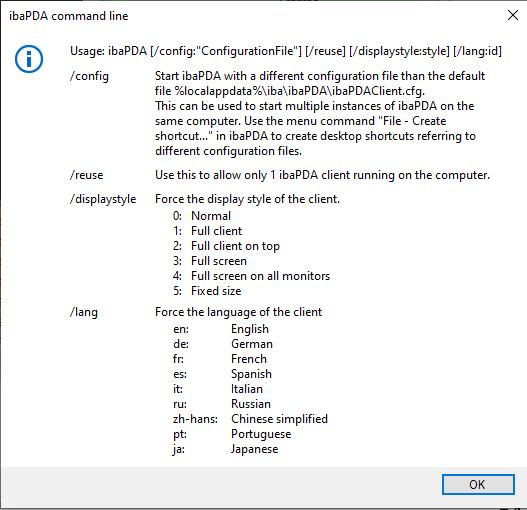527x510 pixels.
Task: Click display style '5: Fixed size'
Action: point(207,291)
